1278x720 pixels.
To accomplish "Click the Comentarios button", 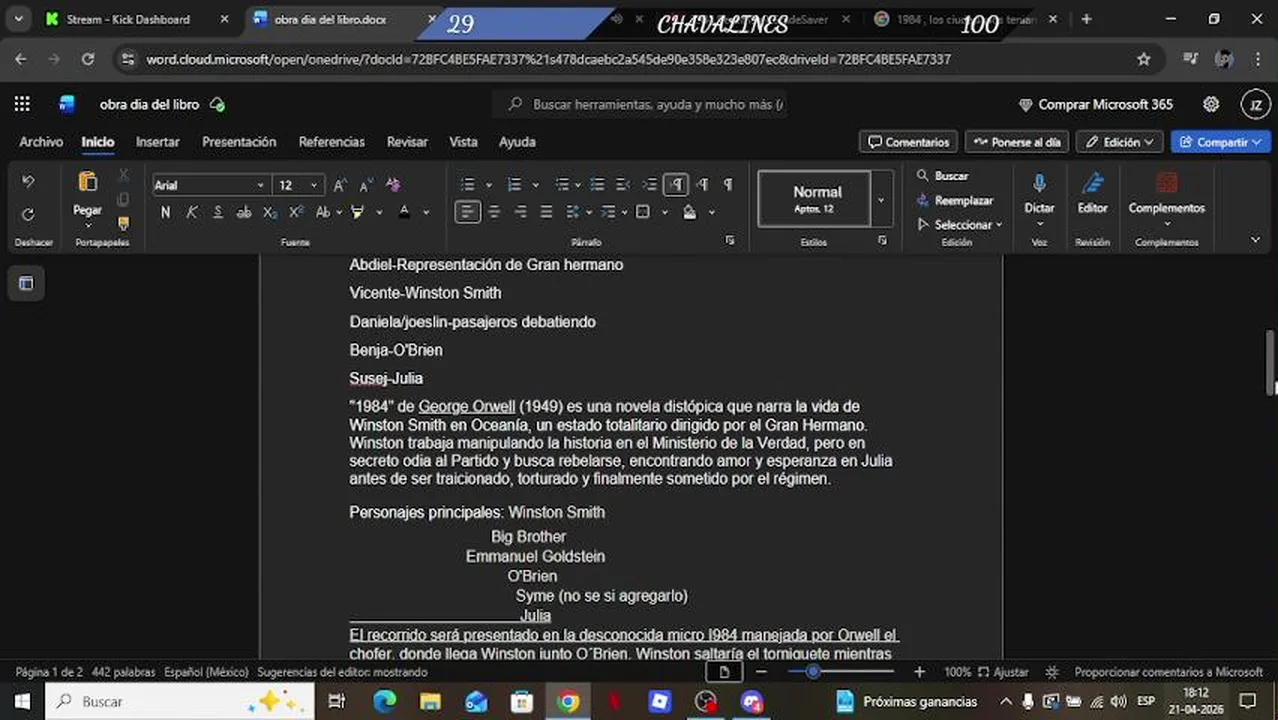I will (x=908, y=142).
